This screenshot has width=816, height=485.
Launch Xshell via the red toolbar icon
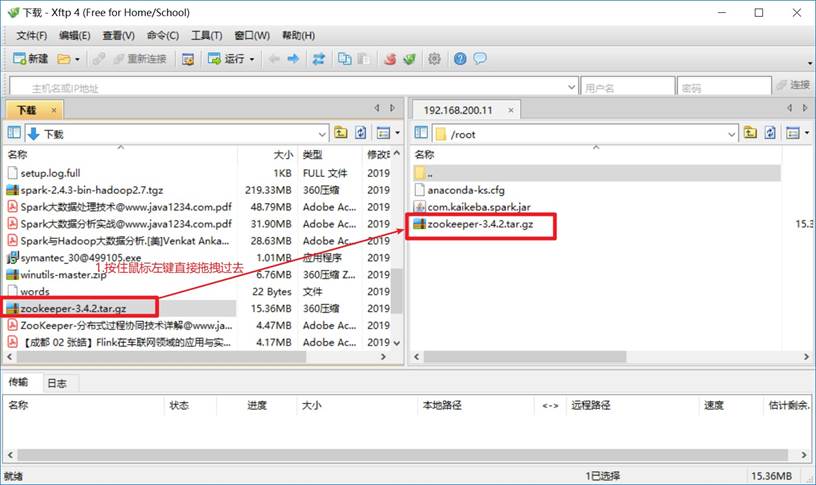390,59
